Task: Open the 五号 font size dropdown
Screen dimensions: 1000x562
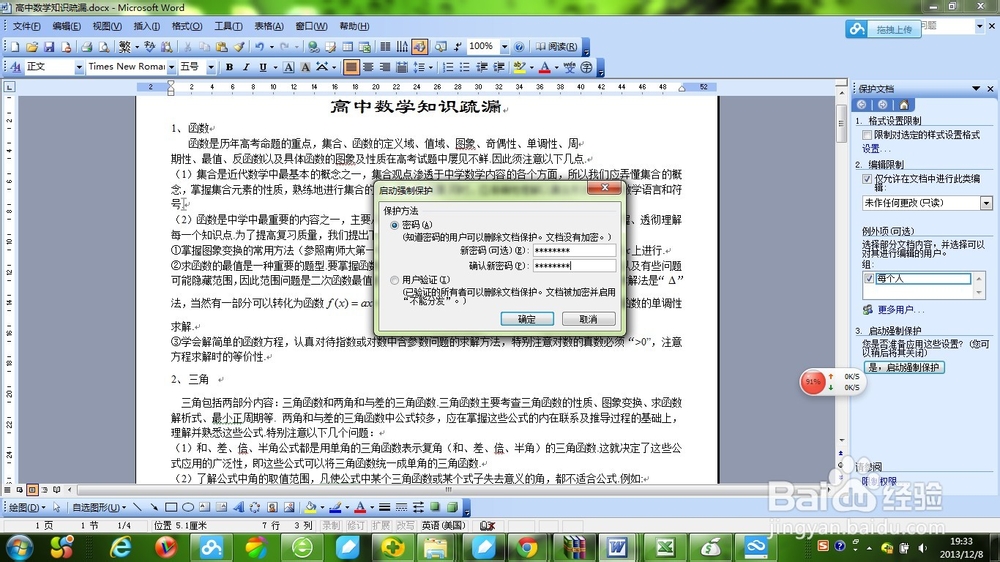Action: (x=210, y=67)
